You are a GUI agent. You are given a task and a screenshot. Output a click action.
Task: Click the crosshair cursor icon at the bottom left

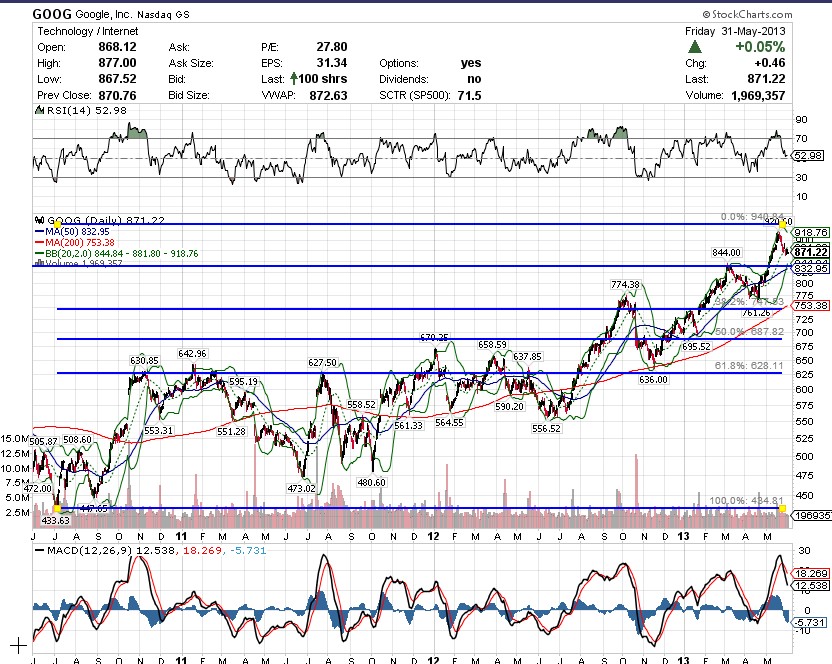(17, 645)
